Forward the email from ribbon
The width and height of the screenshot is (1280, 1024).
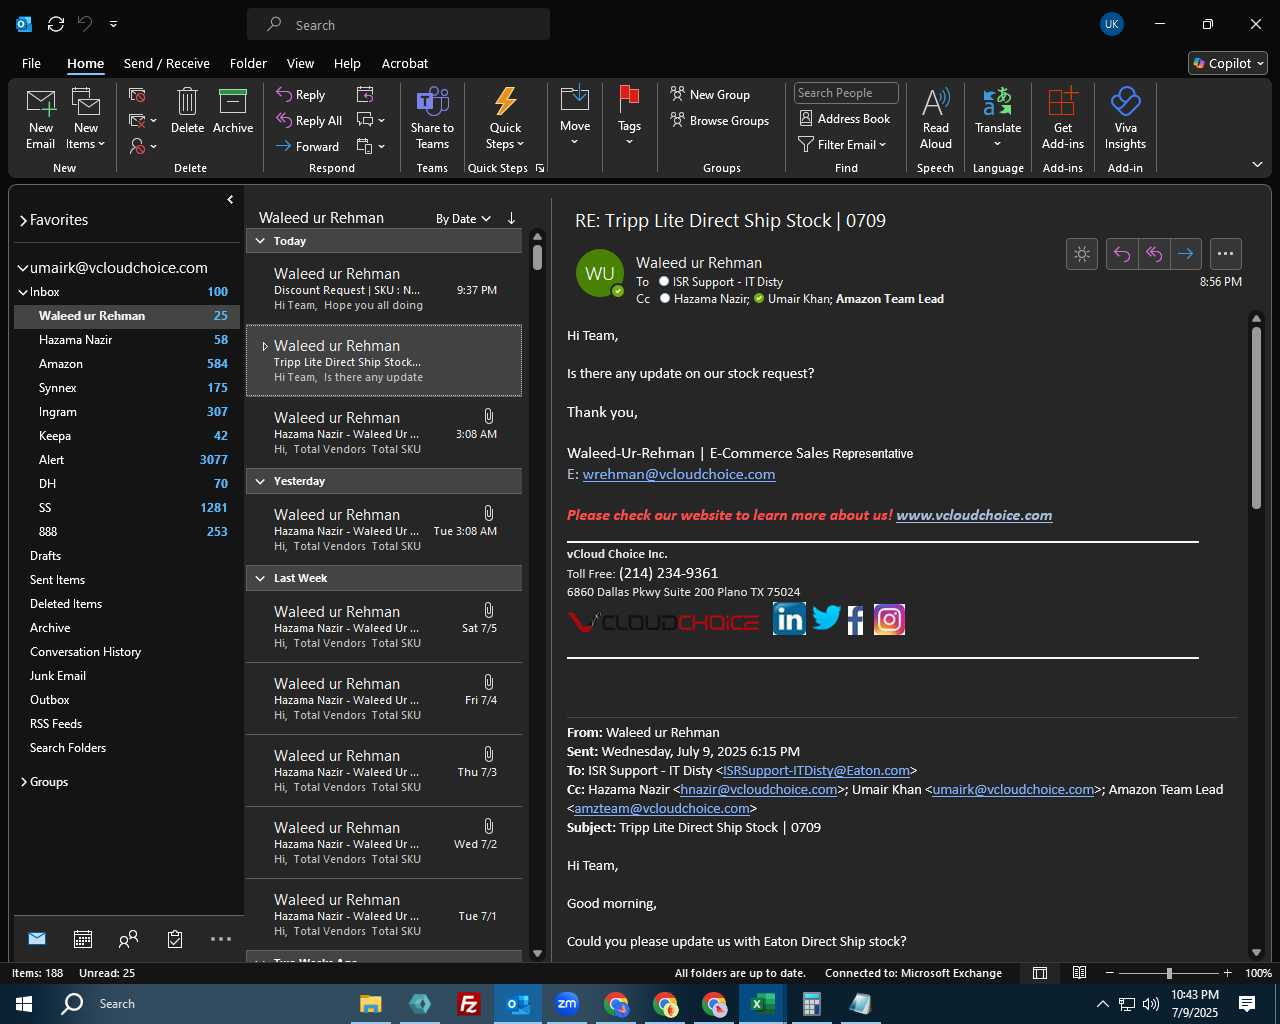pyautogui.click(x=308, y=146)
